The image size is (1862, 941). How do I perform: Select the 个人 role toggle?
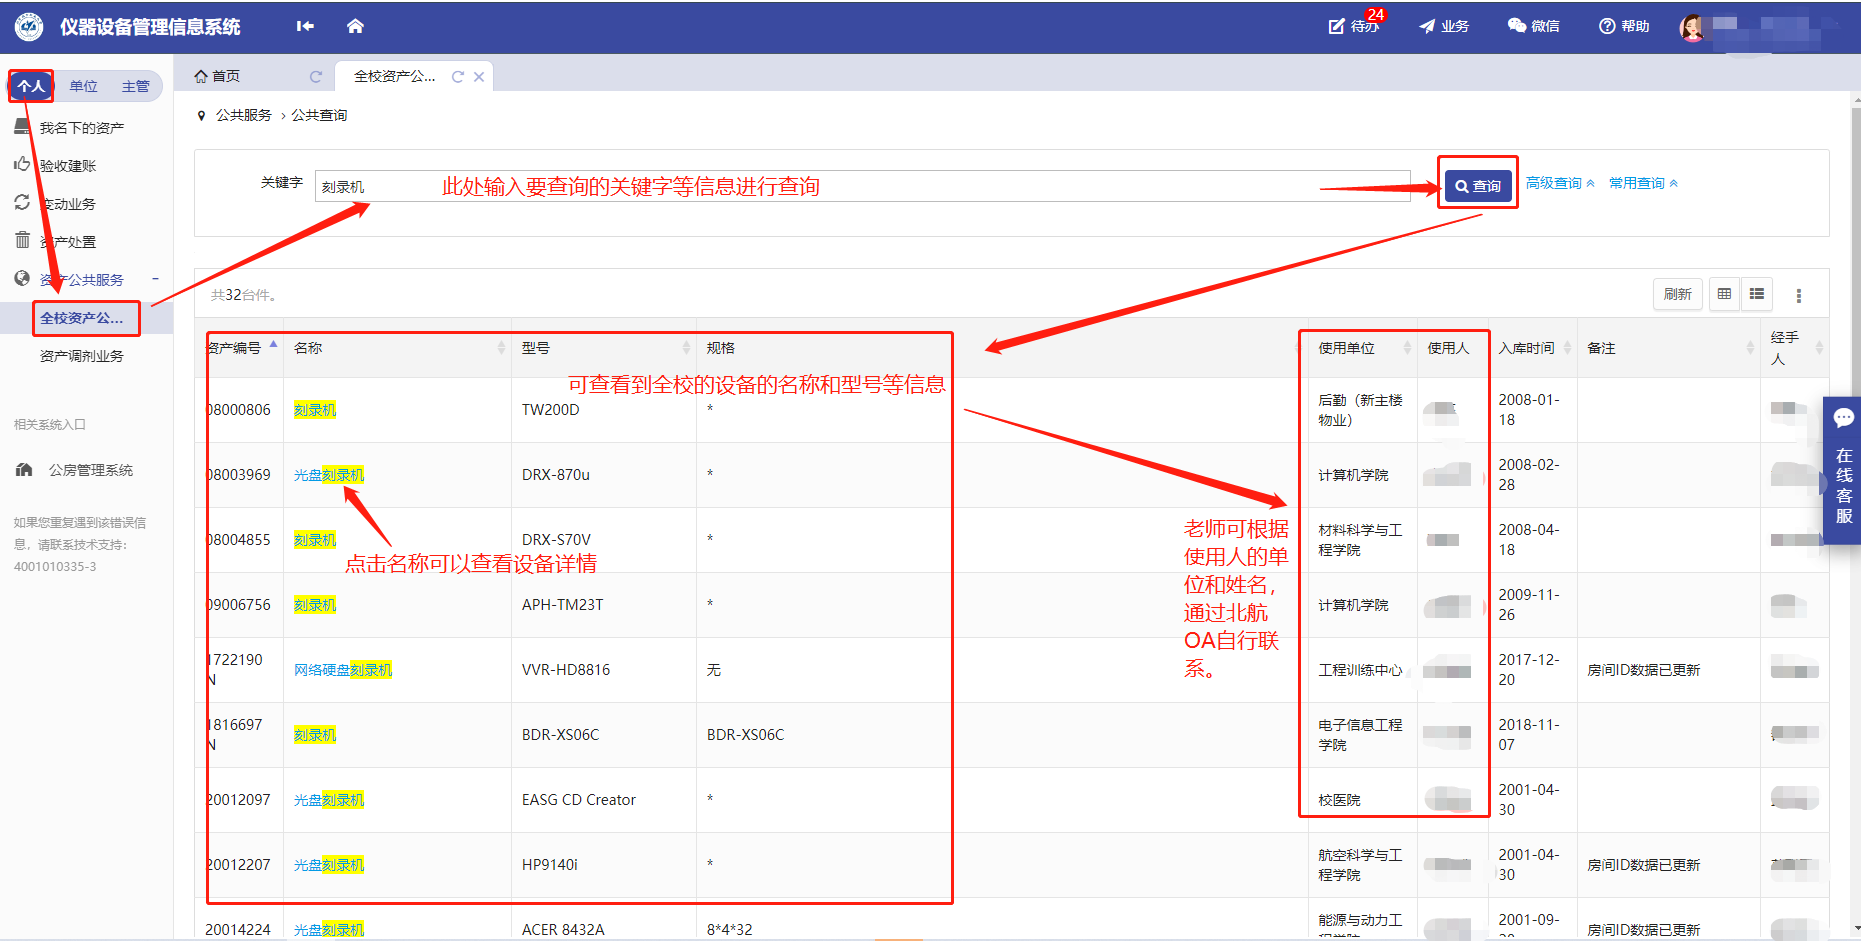click(31, 86)
